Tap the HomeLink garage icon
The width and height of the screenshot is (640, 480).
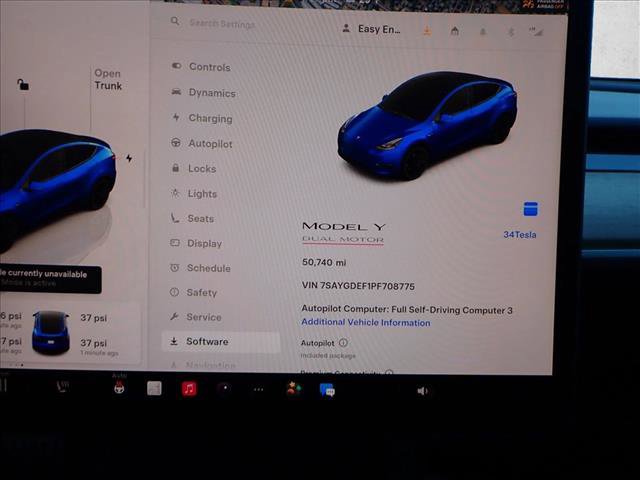pos(455,31)
